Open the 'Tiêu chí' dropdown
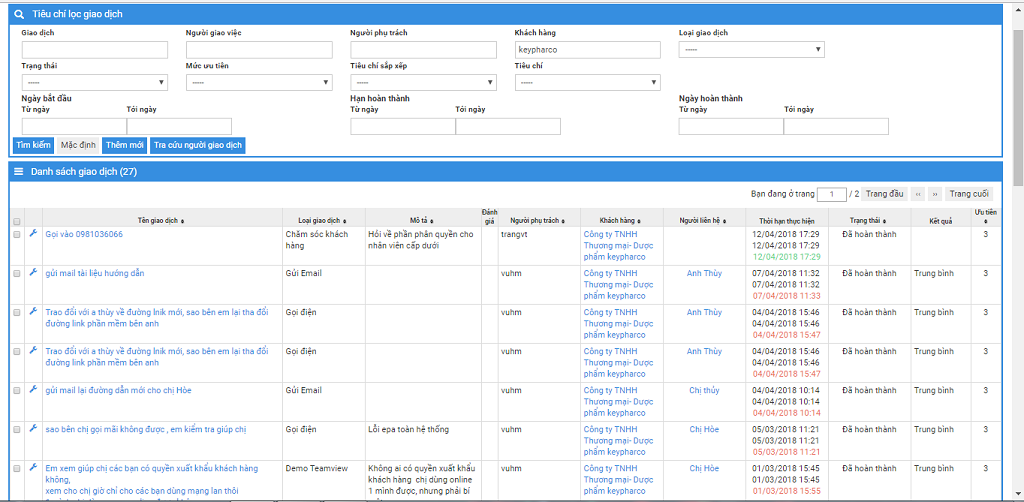Viewport: 1024px width, 502px height. point(588,82)
